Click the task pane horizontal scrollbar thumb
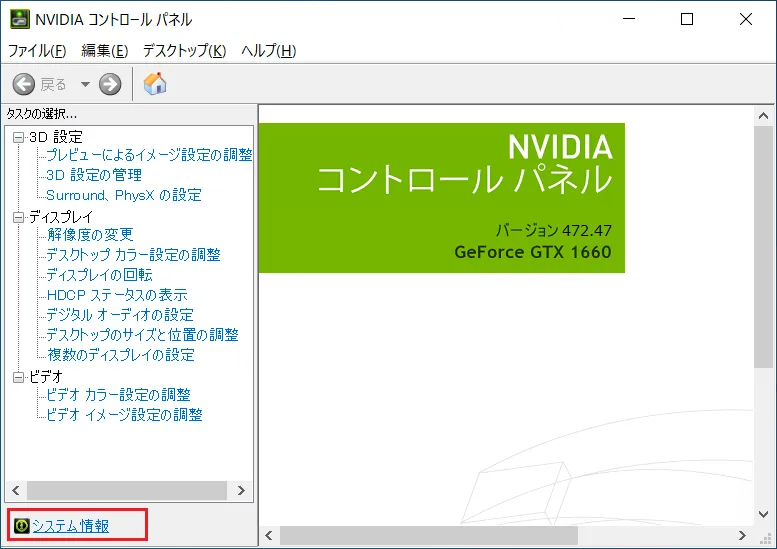Image resolution: width=777 pixels, height=549 pixels. pyautogui.click(x=127, y=491)
